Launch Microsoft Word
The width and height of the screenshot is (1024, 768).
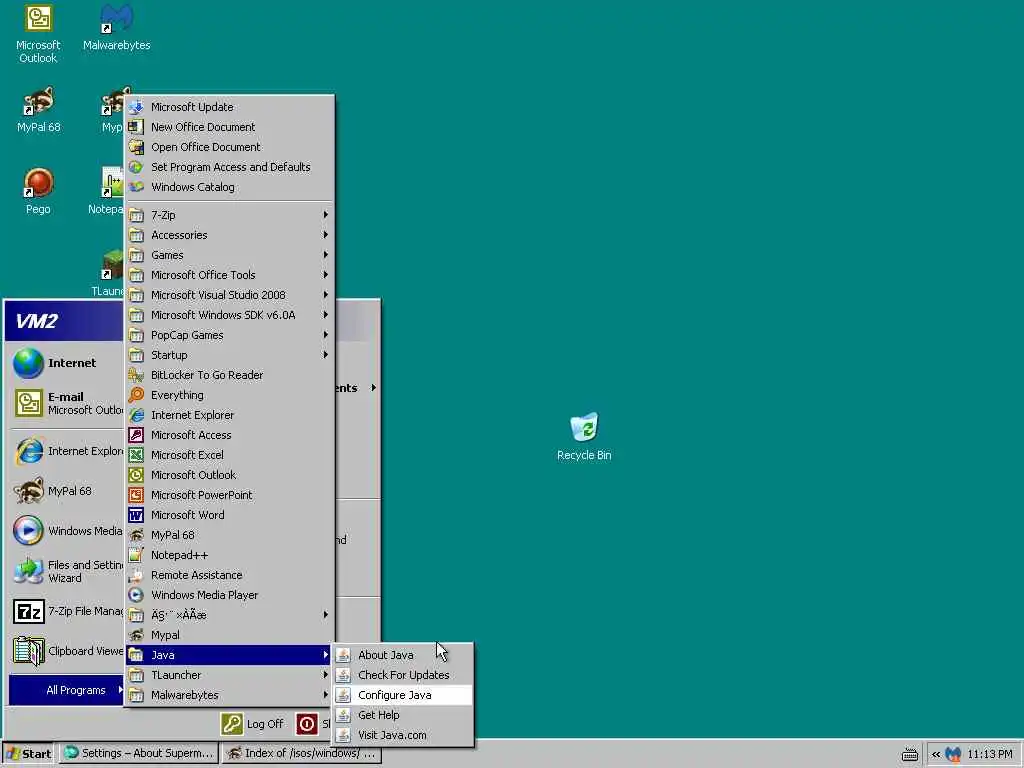tap(229, 515)
